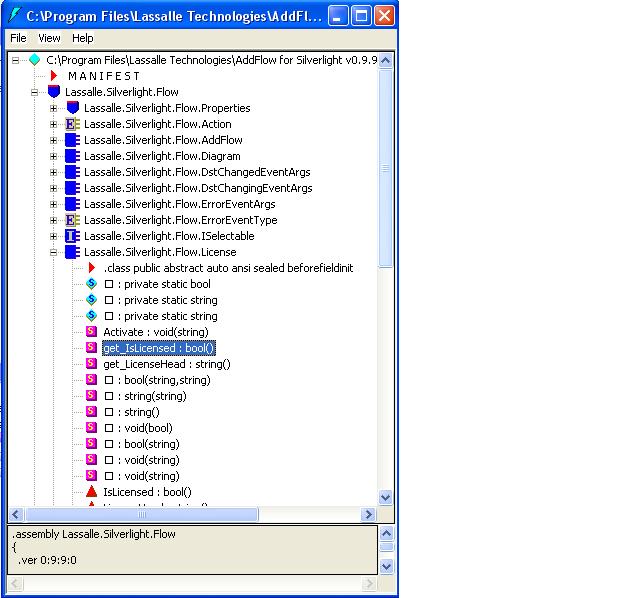Click method icon beside void(bool)

[x=91, y=427]
